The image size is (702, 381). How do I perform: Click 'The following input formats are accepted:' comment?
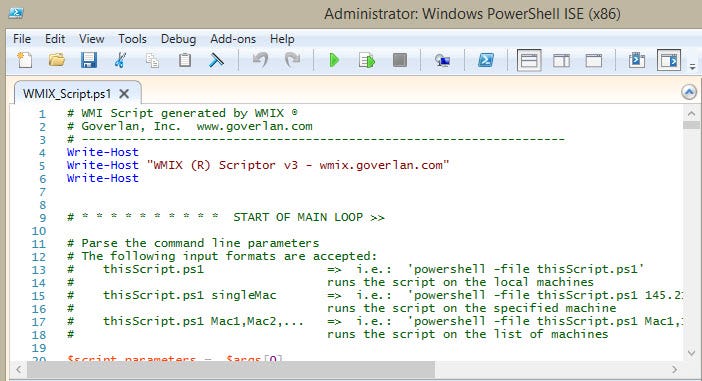pos(229,256)
